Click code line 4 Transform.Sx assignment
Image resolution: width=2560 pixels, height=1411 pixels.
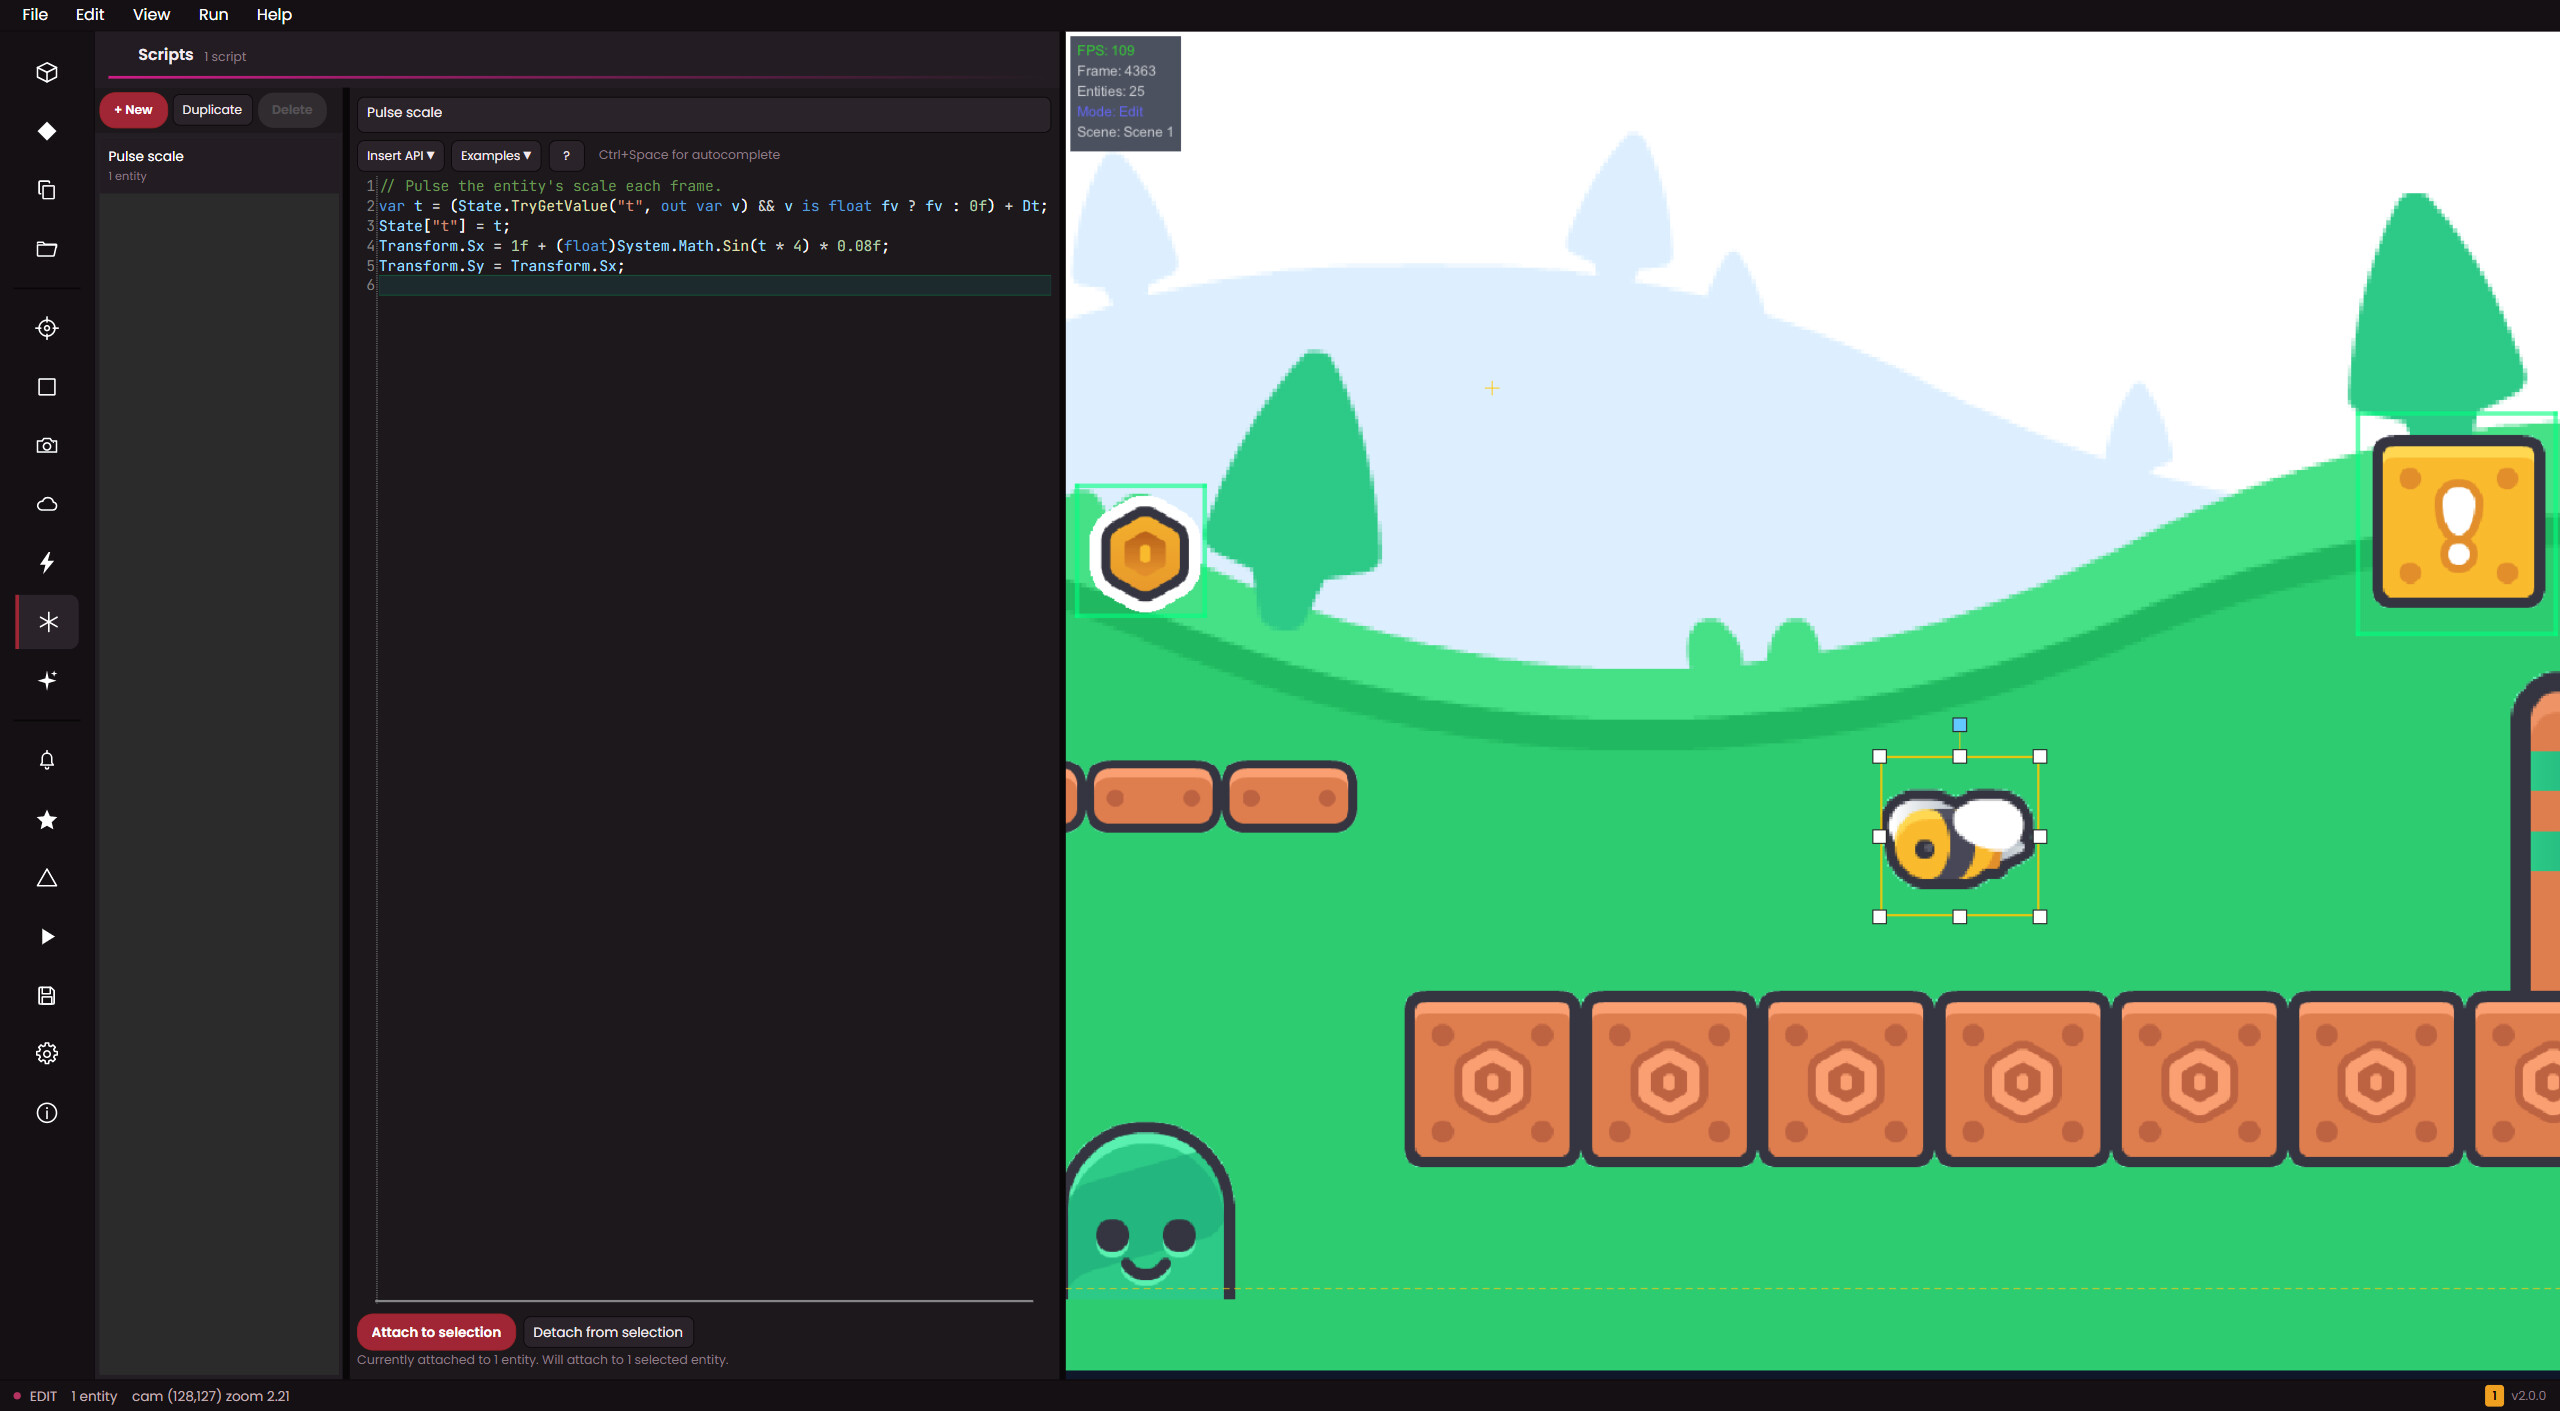633,246
